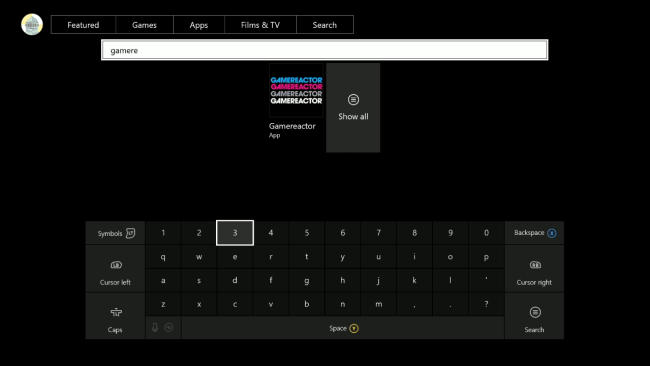Tap the highlighted 3 key
Image resolution: width=650 pixels, height=366 pixels.
(x=235, y=233)
